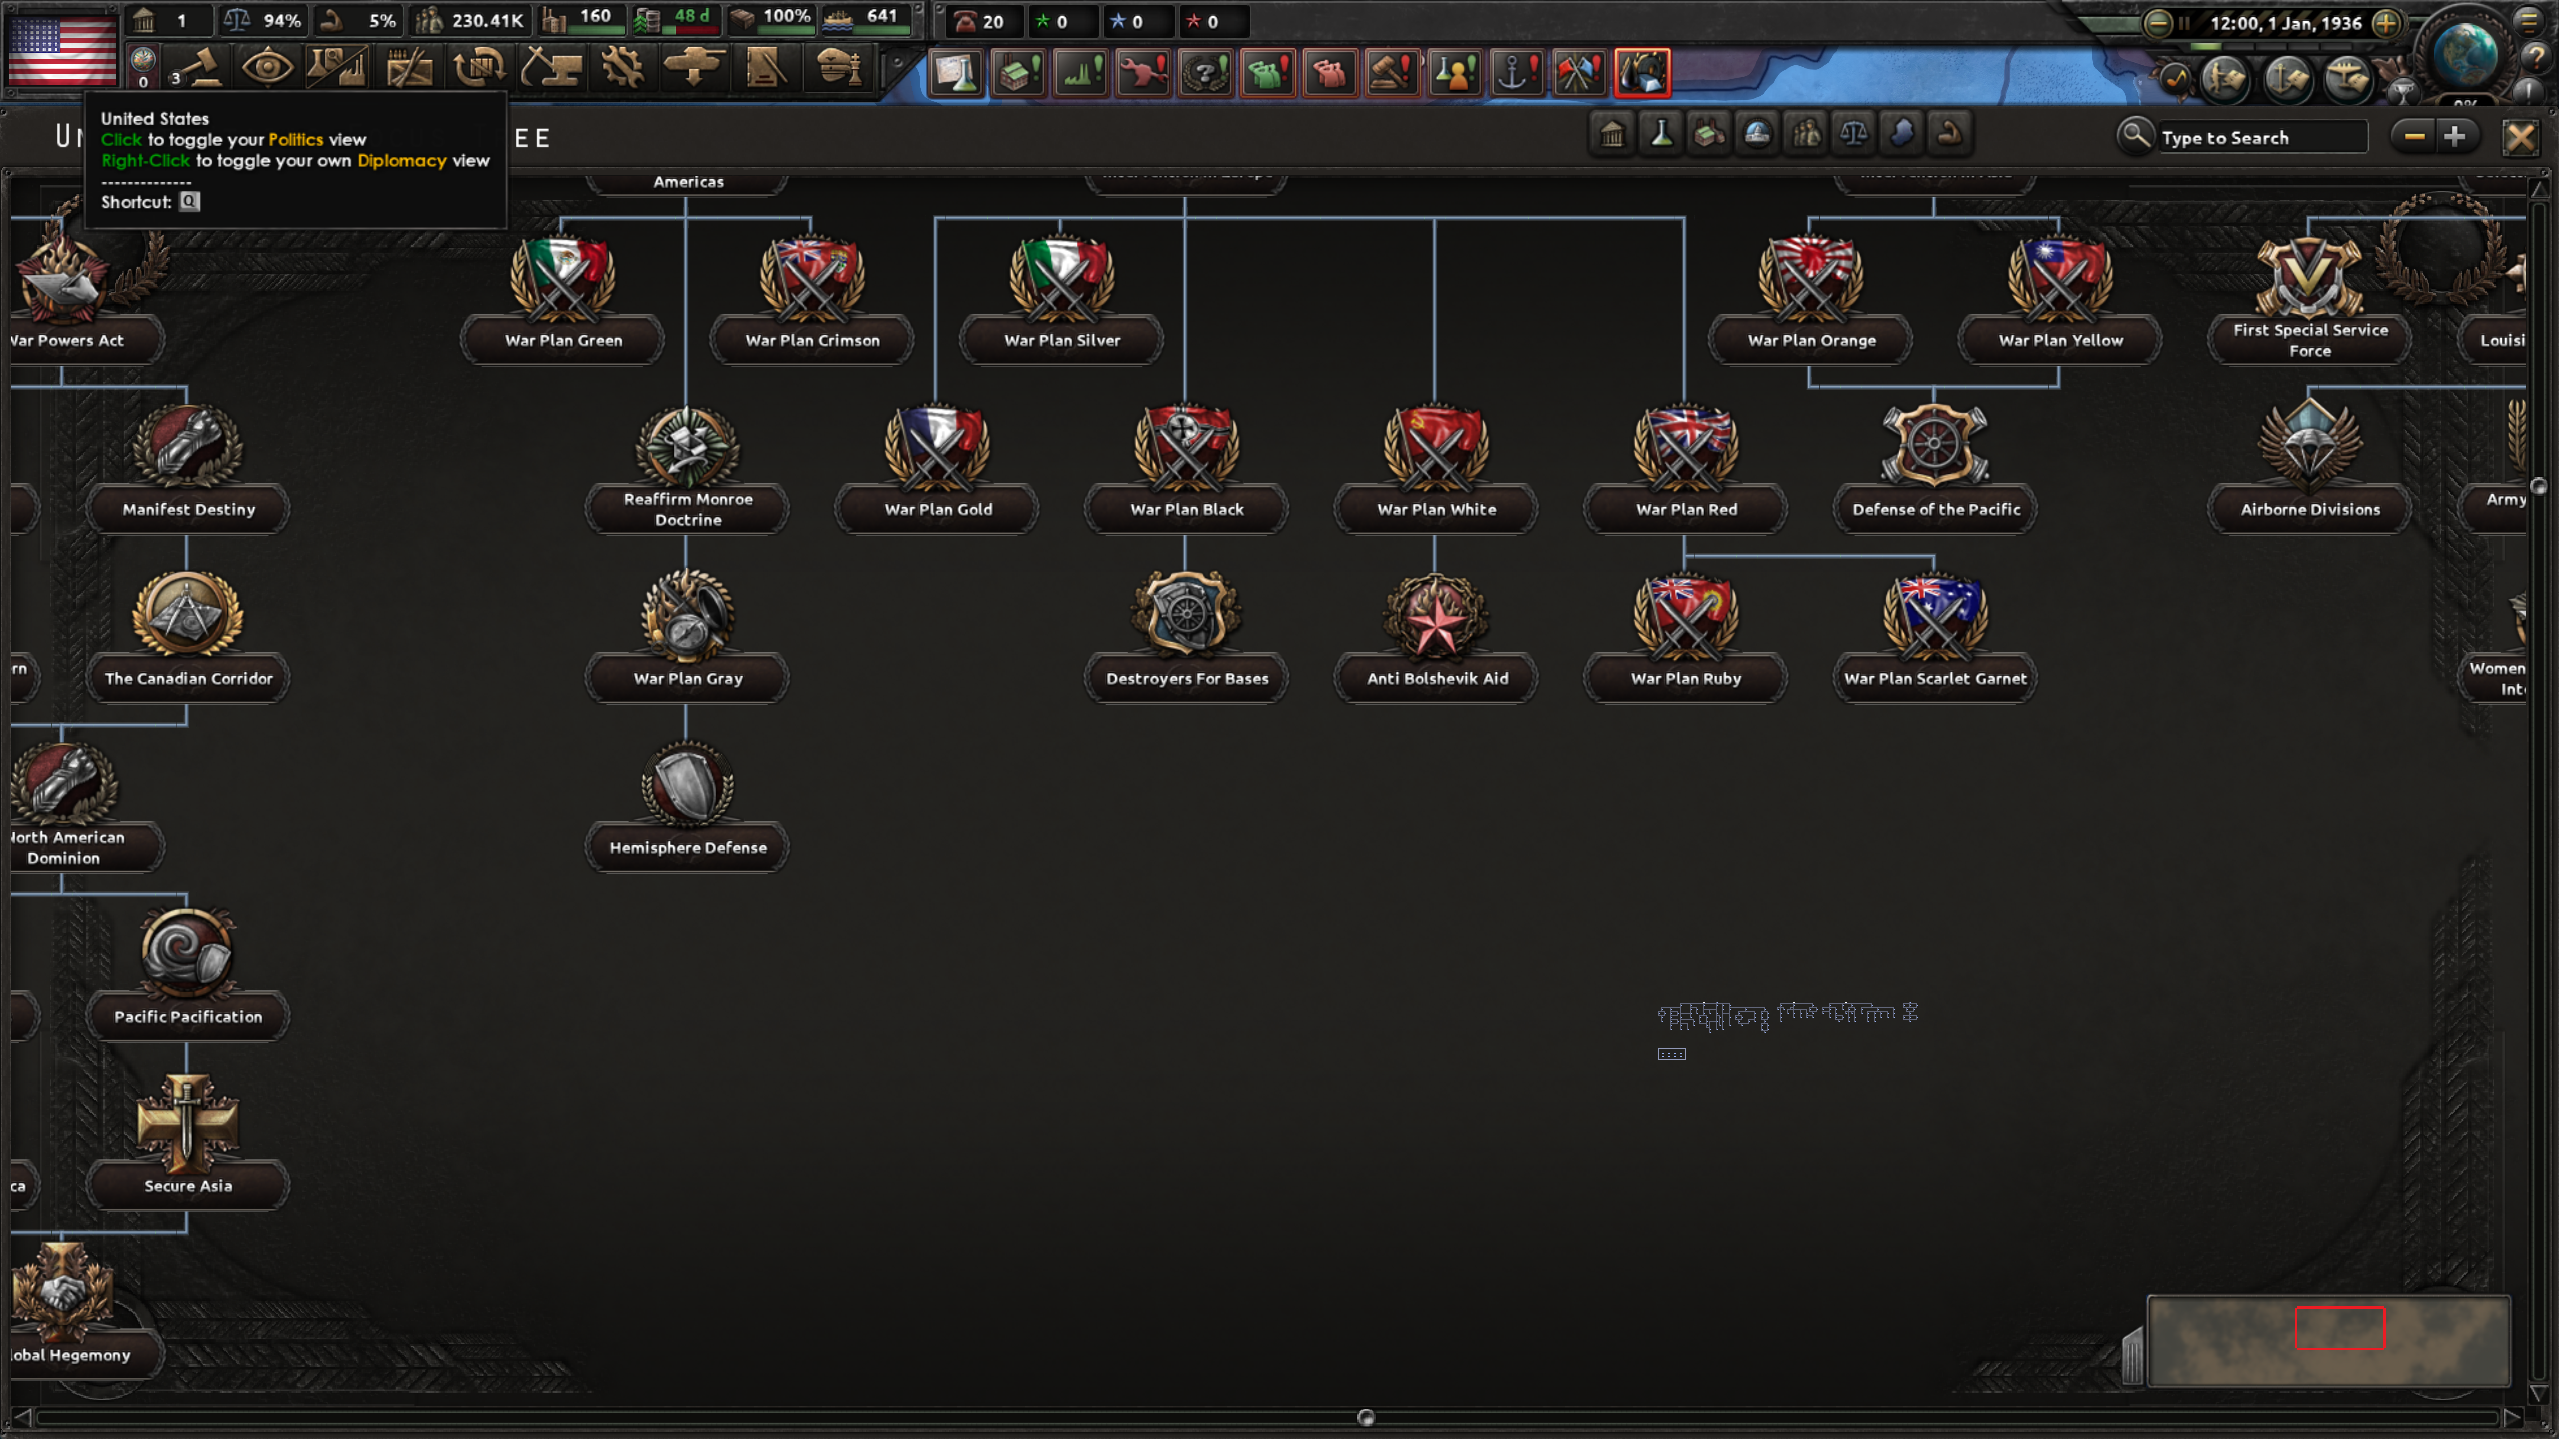
Task: Select the Destroyers For Bases focus
Action: [1186, 636]
